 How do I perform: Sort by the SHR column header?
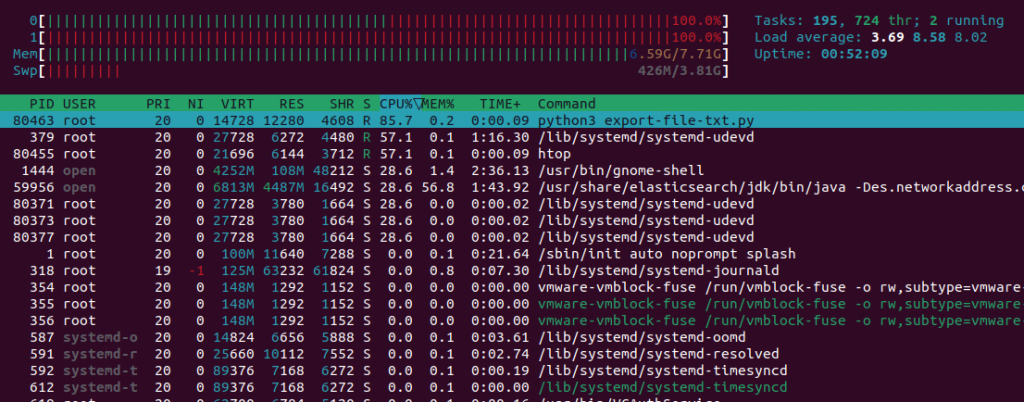click(342, 104)
